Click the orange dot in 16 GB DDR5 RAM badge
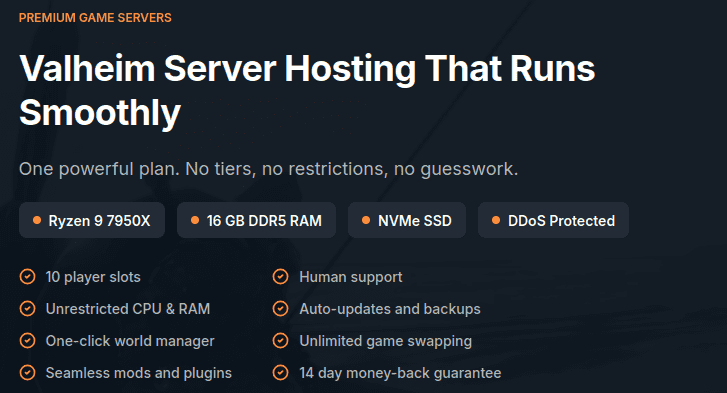Image resolution: width=727 pixels, height=393 pixels. point(195,220)
